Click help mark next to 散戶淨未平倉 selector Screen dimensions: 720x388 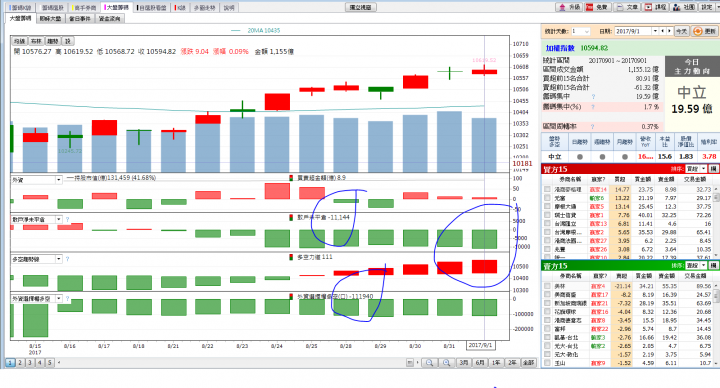click(68, 219)
